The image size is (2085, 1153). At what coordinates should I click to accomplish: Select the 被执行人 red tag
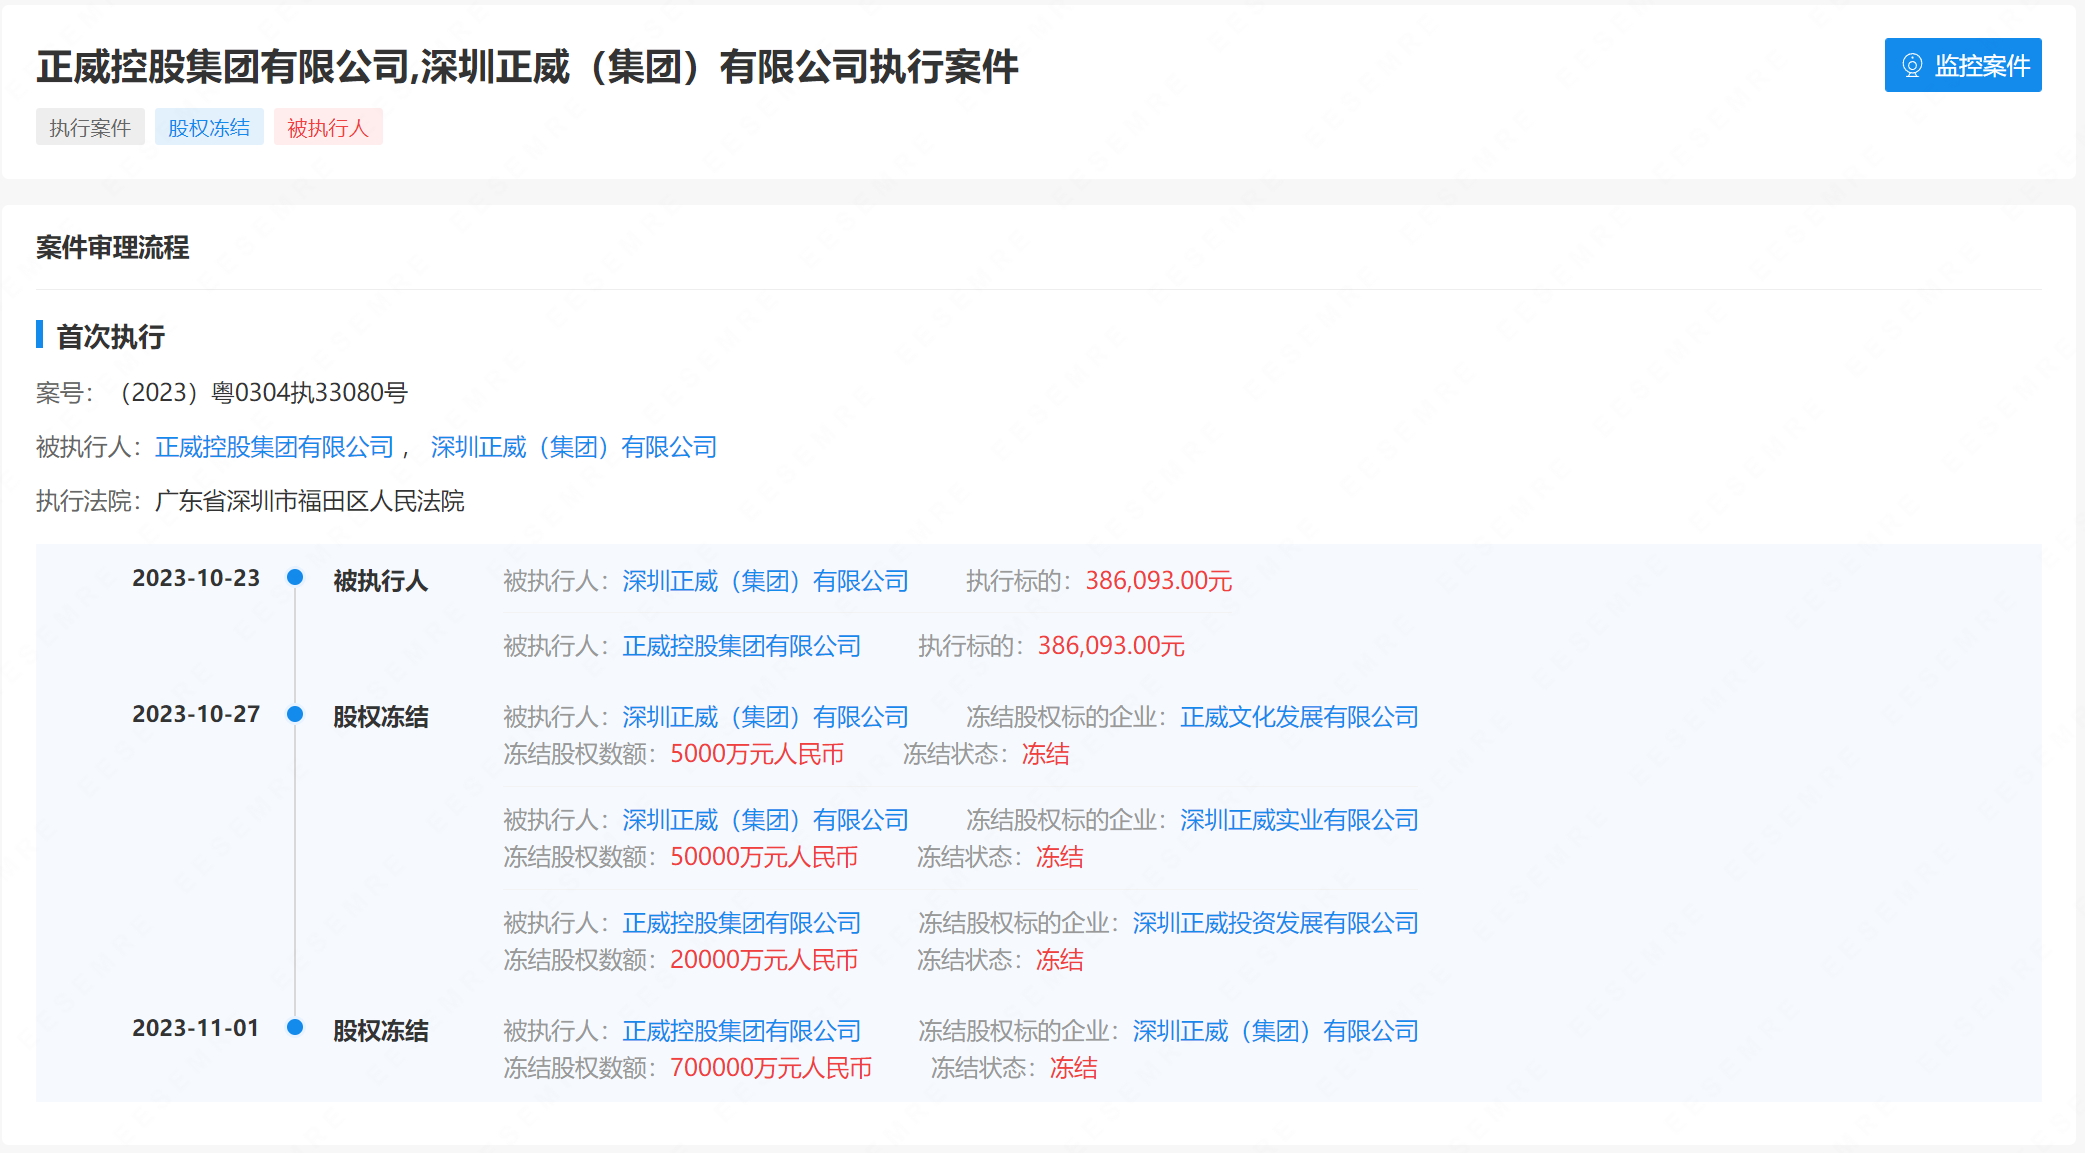[x=328, y=127]
